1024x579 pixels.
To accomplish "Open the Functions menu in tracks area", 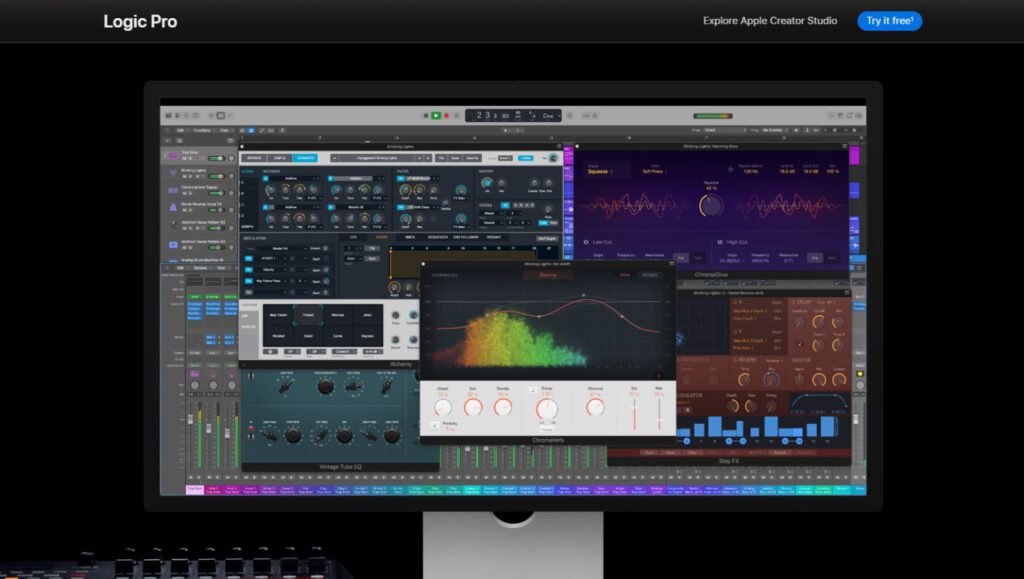I will point(203,130).
